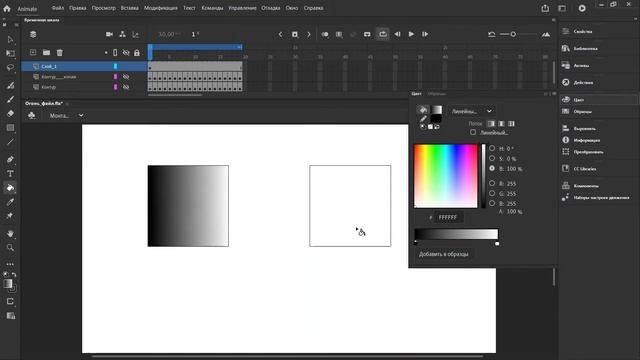Screen dimensions: 640x360
Task: Select the Pen tool
Action: [10, 160]
